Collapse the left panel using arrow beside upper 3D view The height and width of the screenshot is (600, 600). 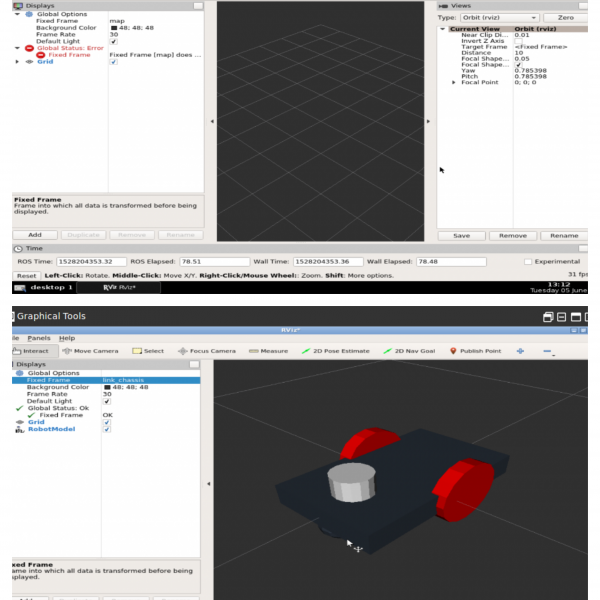coord(212,121)
